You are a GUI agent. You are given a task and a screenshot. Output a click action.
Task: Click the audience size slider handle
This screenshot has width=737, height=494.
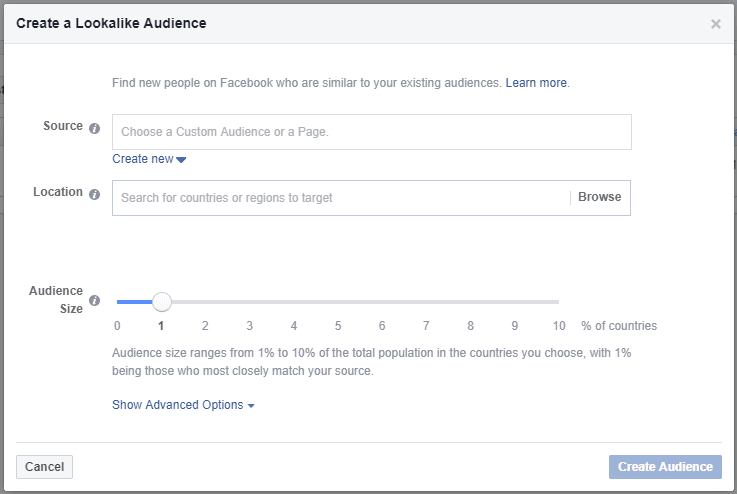pos(162,302)
